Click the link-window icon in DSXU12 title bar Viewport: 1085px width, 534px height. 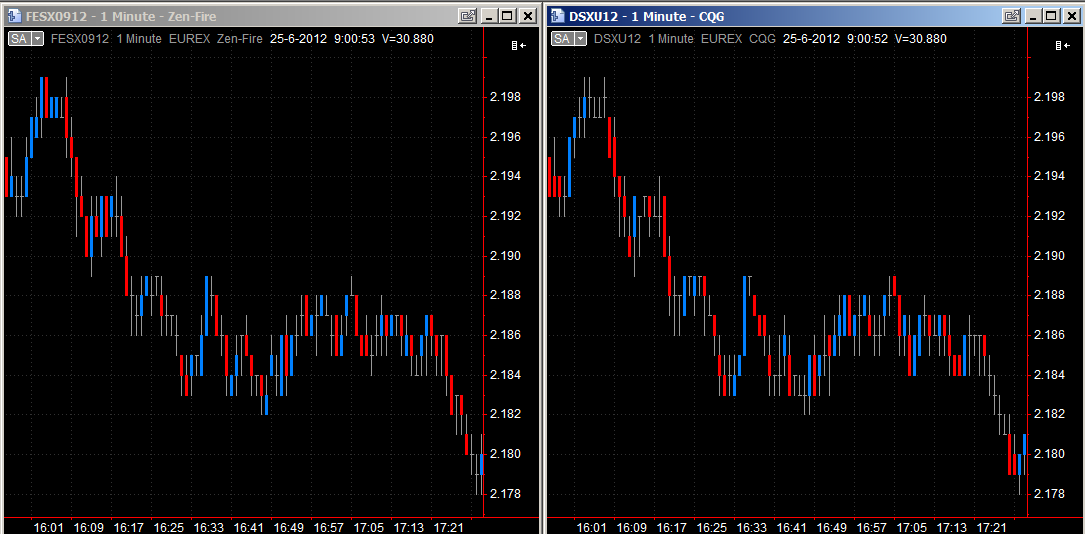tap(1011, 15)
